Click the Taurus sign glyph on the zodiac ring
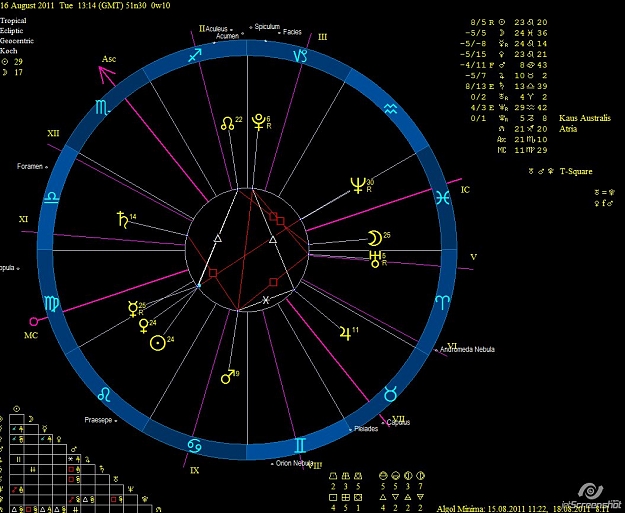Image resolution: width=625 pixels, height=513 pixels. pyautogui.click(x=391, y=394)
